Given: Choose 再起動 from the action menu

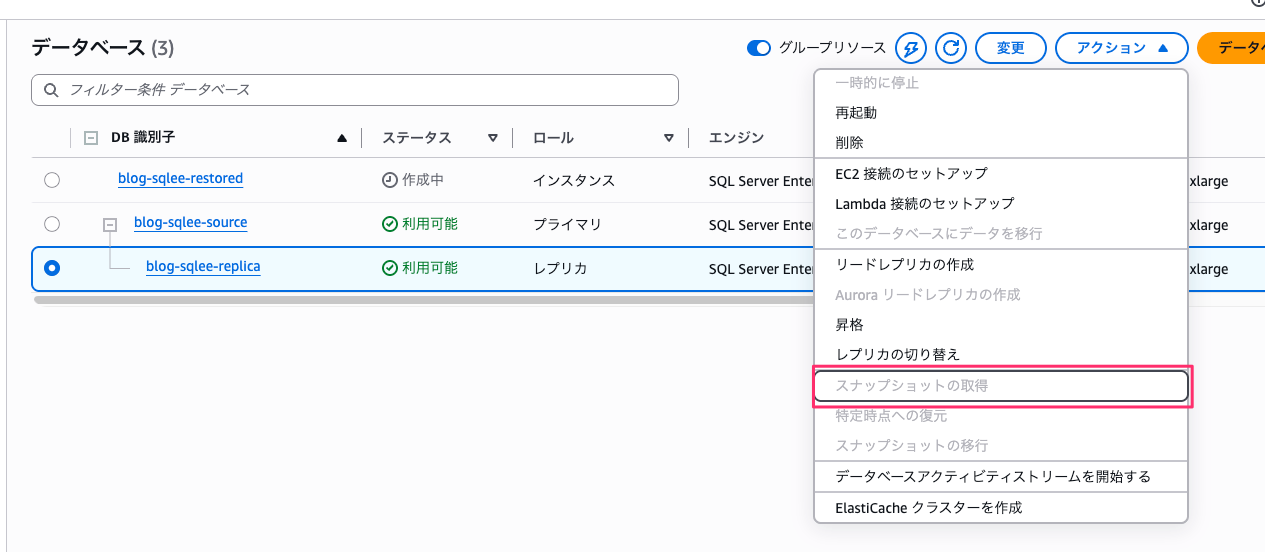Looking at the screenshot, I should tap(1001, 113).
